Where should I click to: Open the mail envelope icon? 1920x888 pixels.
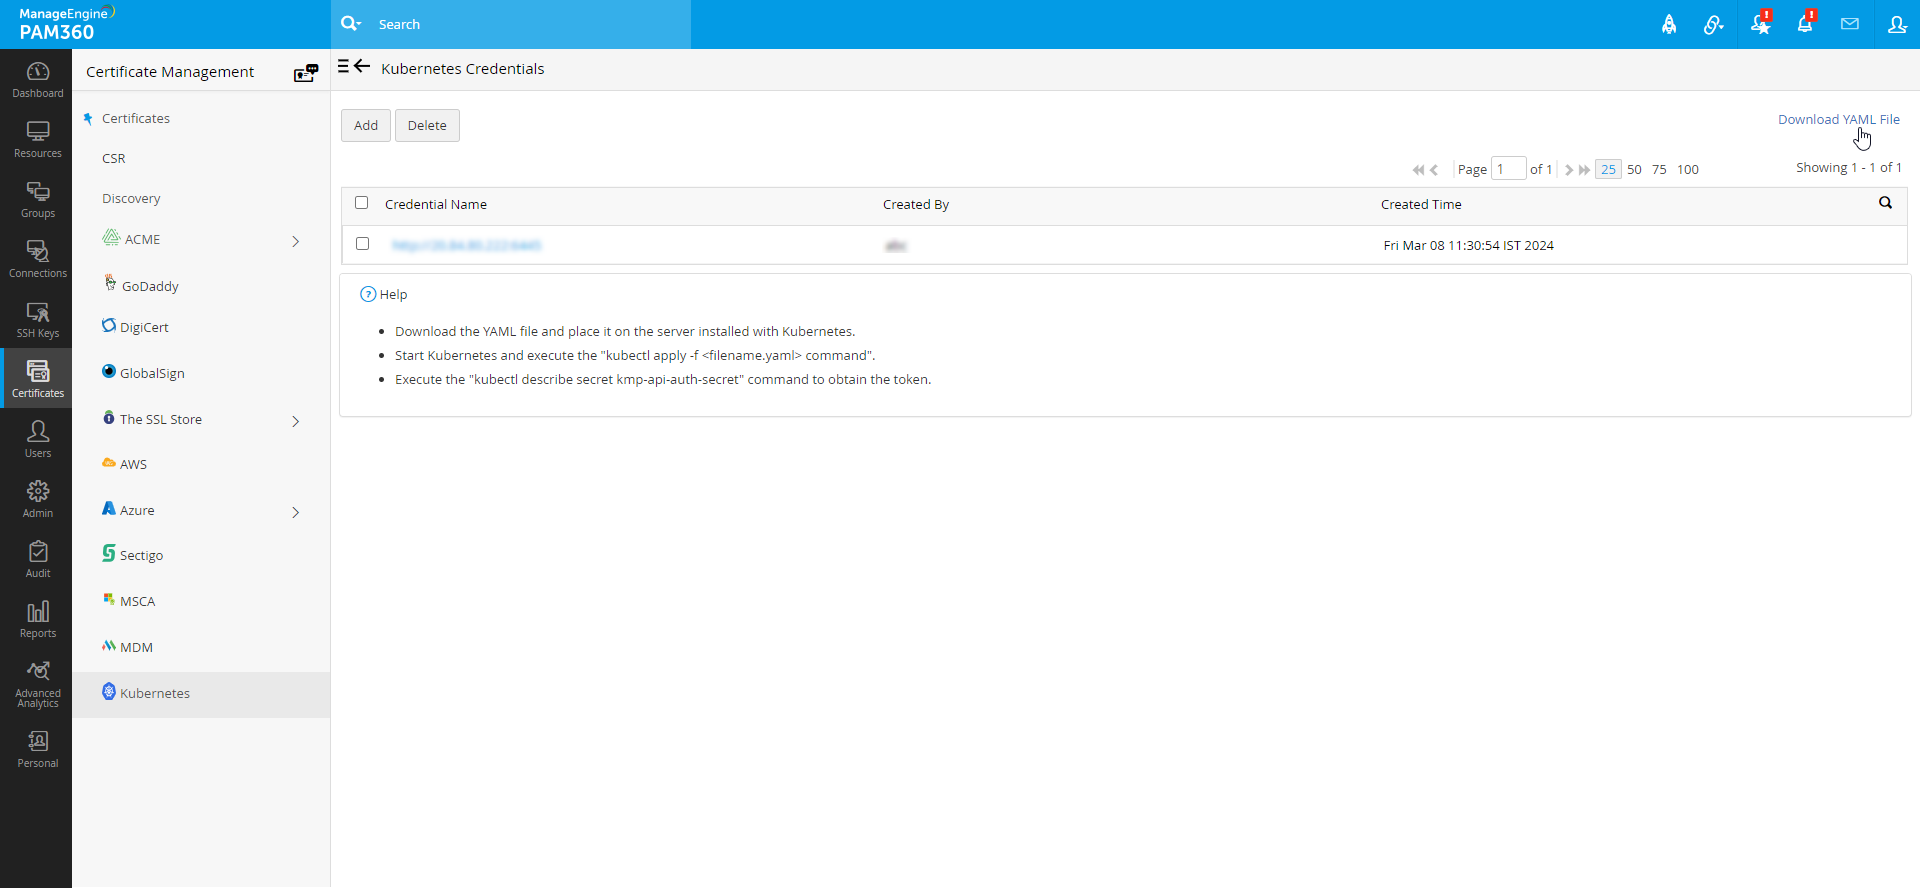click(x=1850, y=24)
